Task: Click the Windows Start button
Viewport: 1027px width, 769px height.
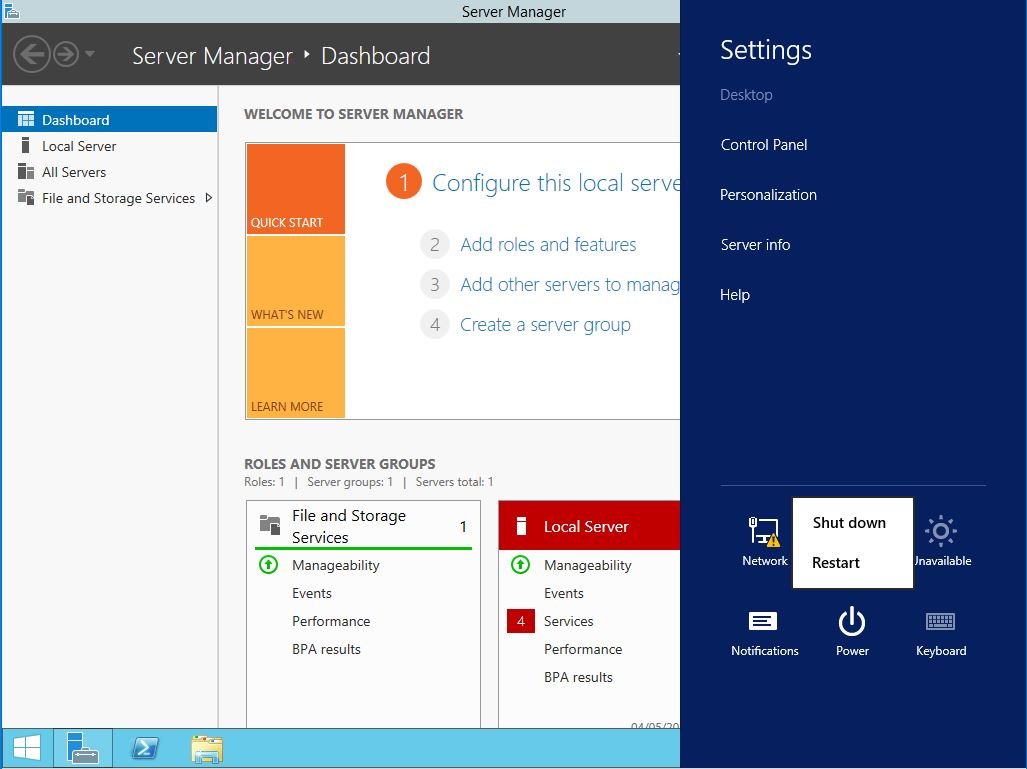Action: 27,748
